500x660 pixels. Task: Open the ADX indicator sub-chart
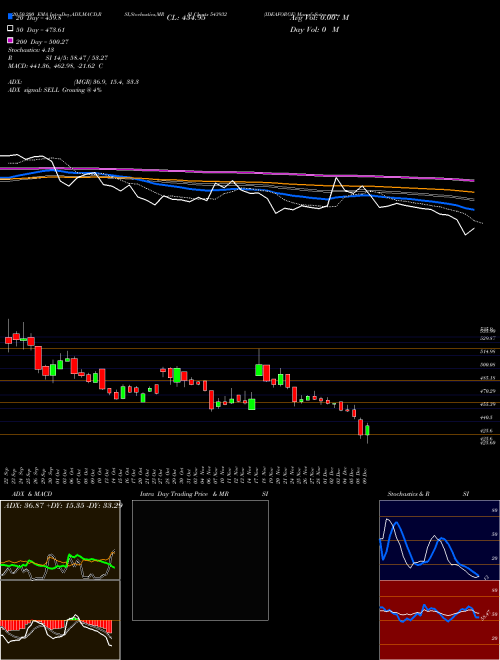coord(60,540)
